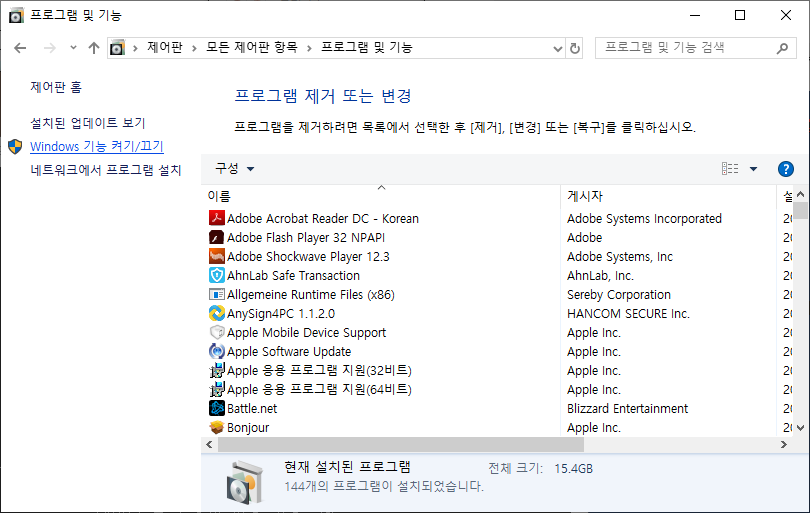Image resolution: width=810 pixels, height=513 pixels.
Task: Click the vertical scrollbar down arrow
Action: pyautogui.click(x=801, y=428)
